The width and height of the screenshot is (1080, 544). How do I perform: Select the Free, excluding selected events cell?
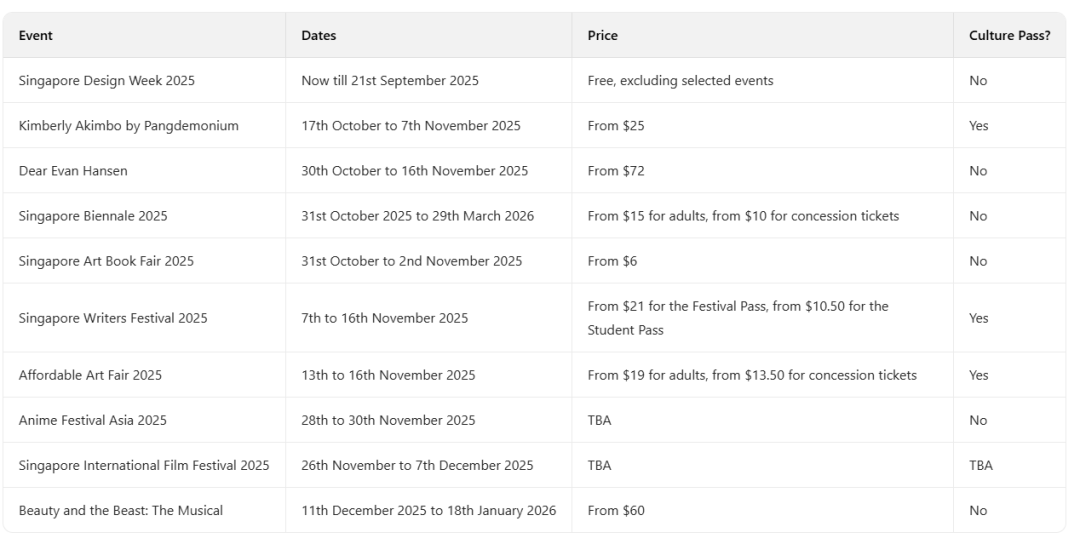tap(681, 81)
